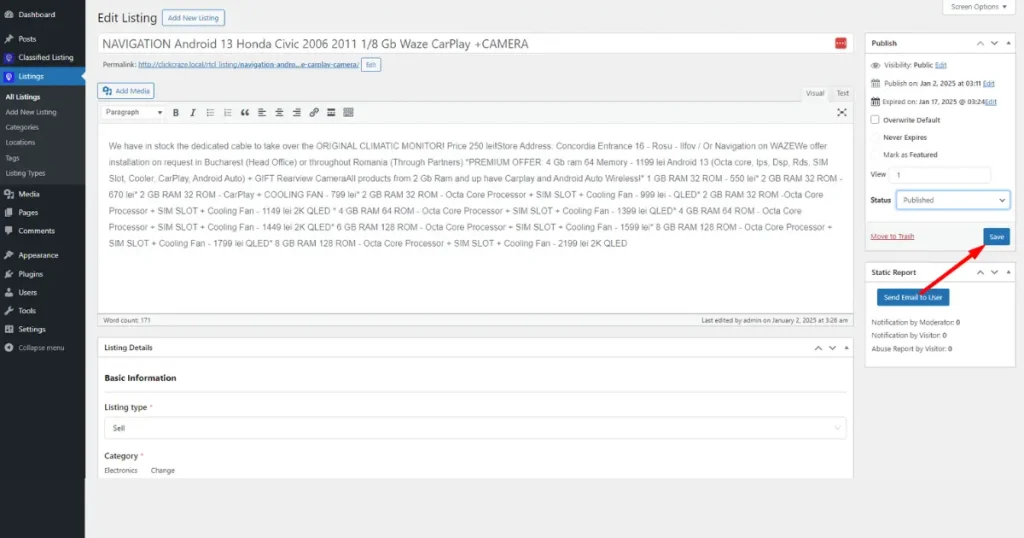Toggle the editor toolbar kitchen sink
Image resolution: width=1024 pixels, height=538 pixels.
tap(348, 112)
